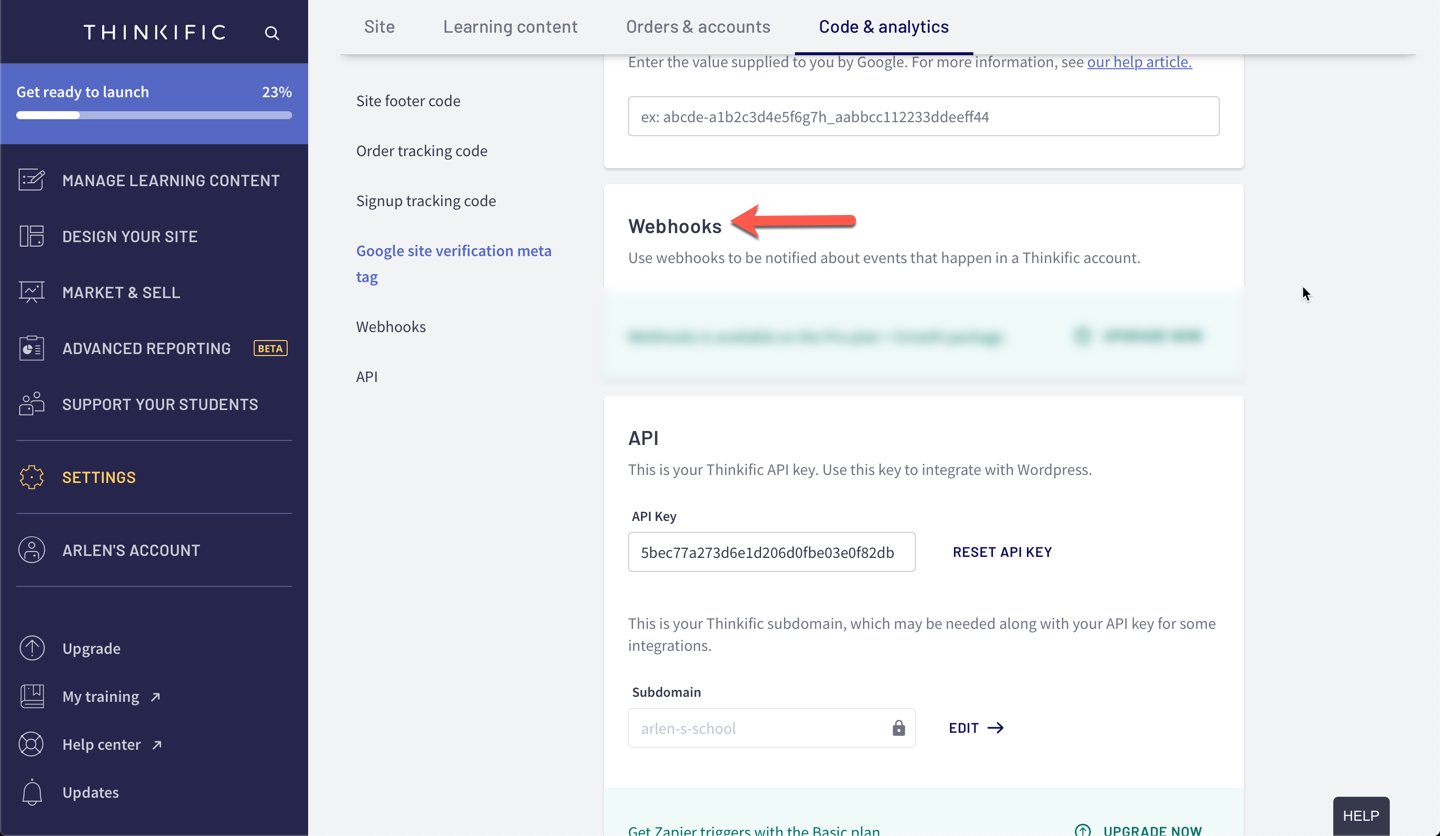Click the Help center lifebuoy icon

tap(32, 744)
